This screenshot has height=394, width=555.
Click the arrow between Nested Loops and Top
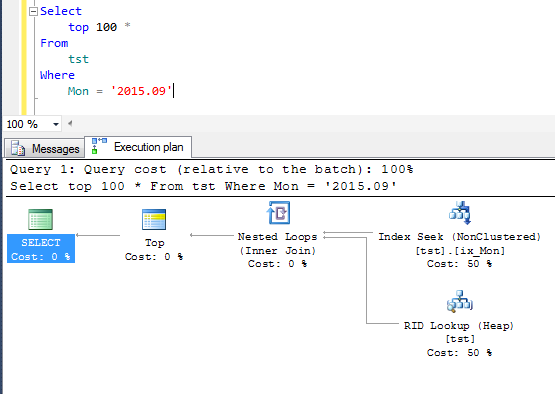(212, 235)
